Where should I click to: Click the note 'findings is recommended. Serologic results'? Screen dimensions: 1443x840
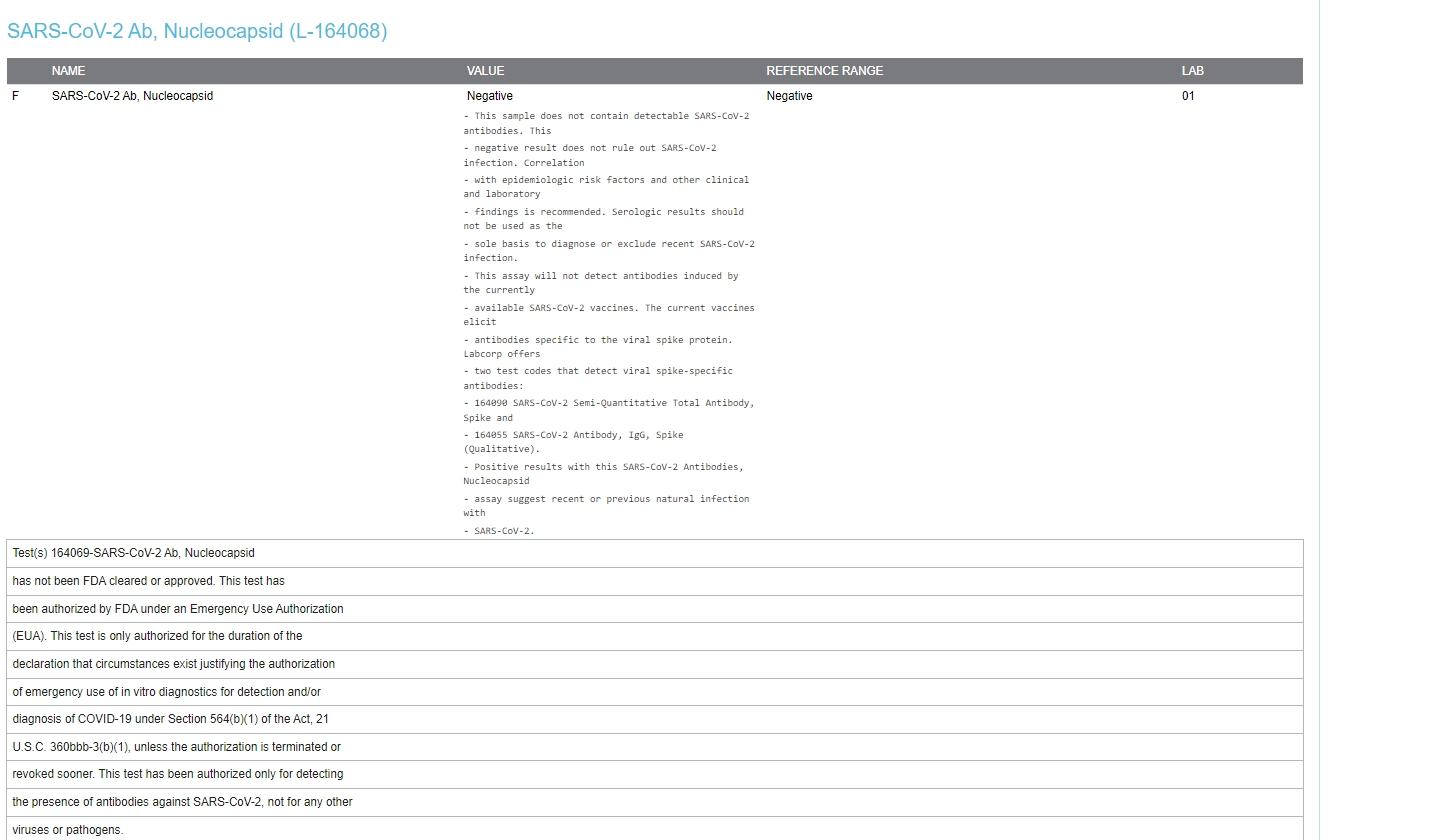point(604,219)
